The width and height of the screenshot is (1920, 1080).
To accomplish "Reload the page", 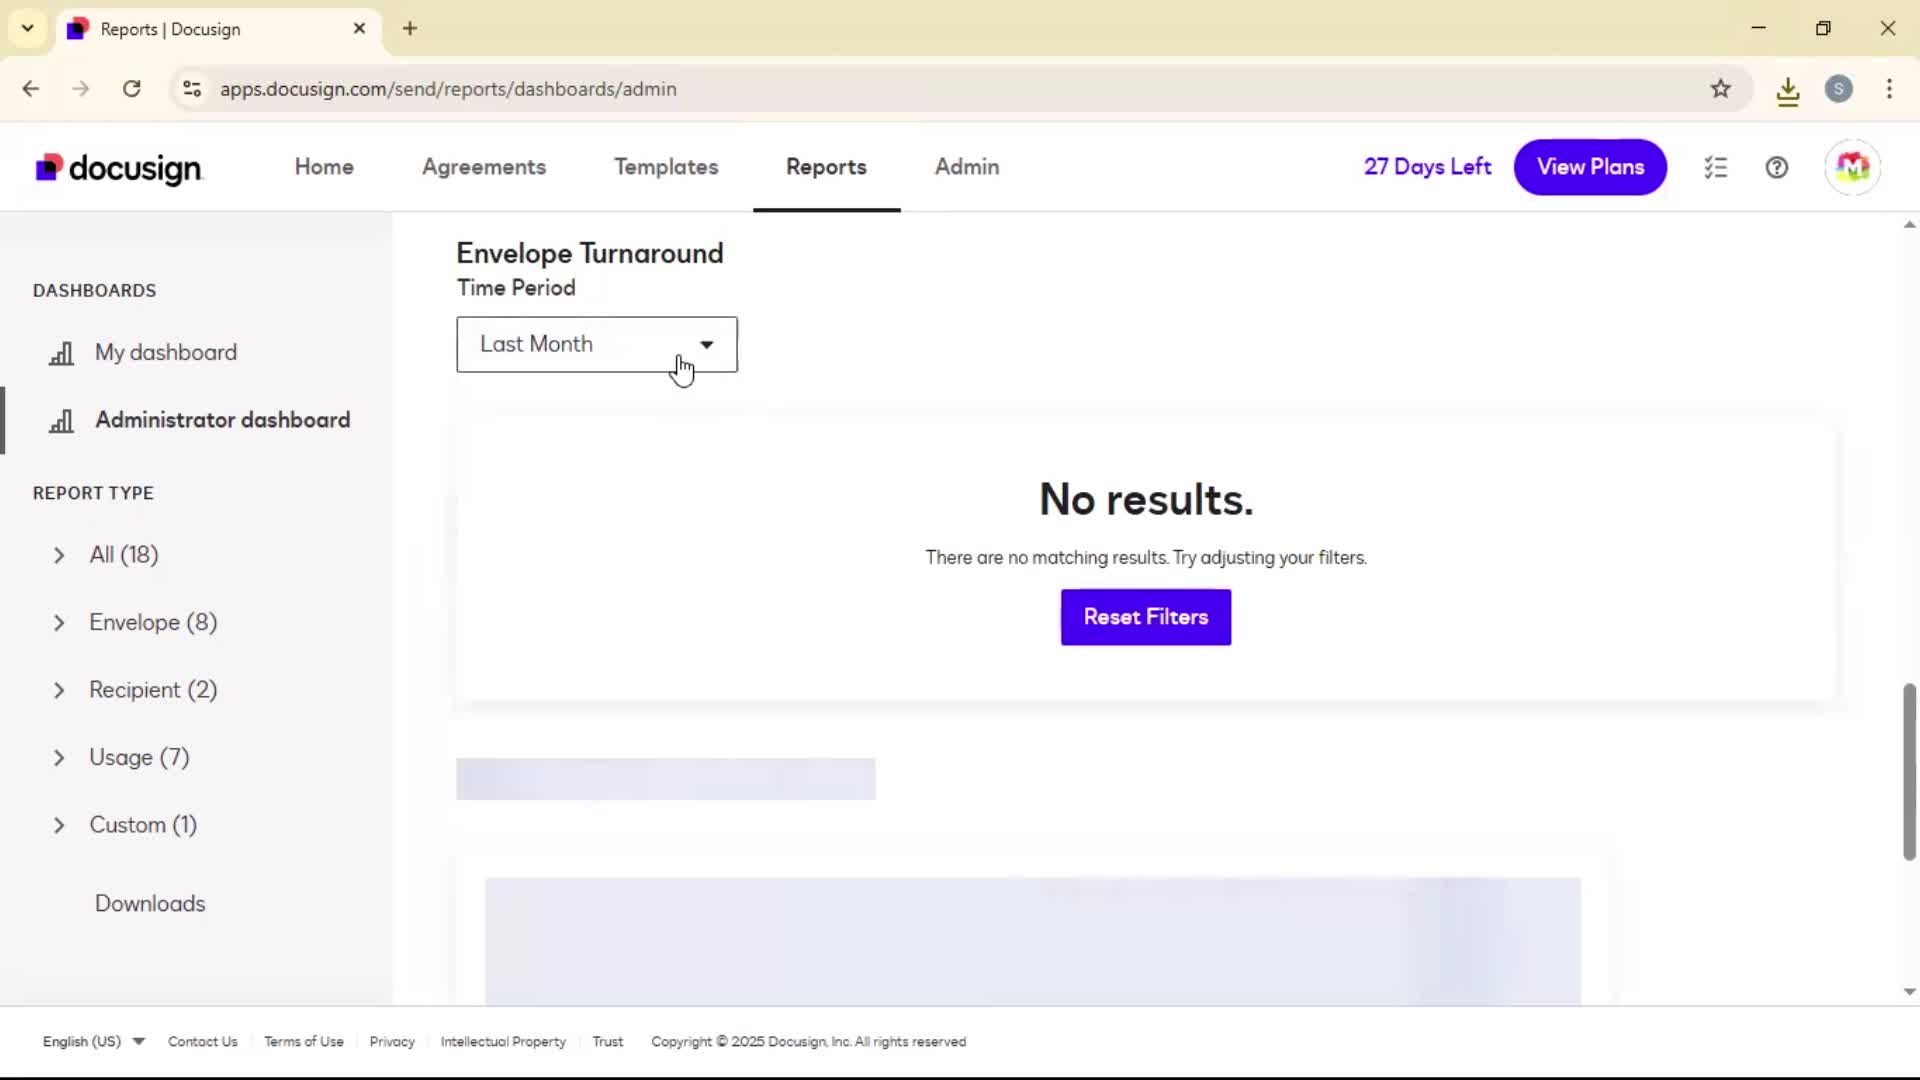I will click(131, 89).
